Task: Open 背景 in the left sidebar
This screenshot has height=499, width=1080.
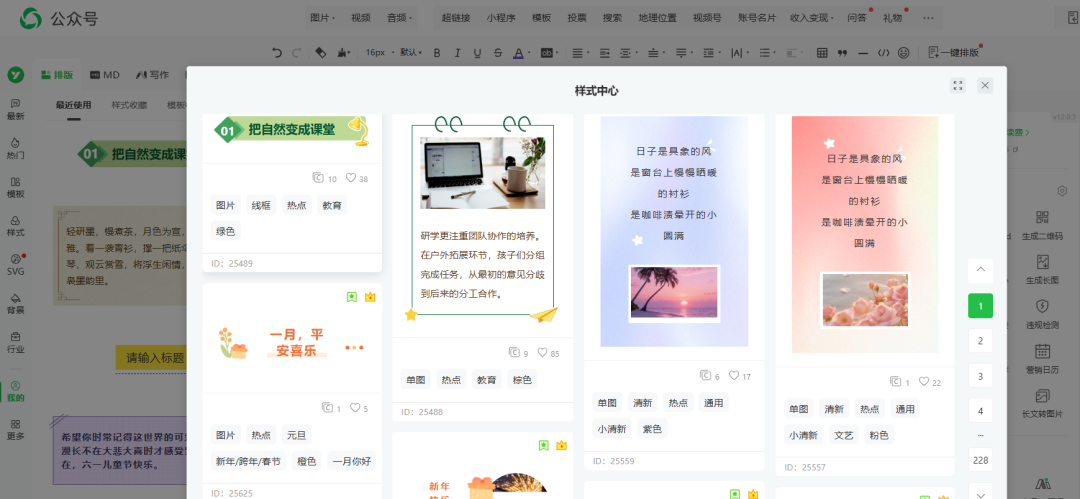Action: pos(16,303)
